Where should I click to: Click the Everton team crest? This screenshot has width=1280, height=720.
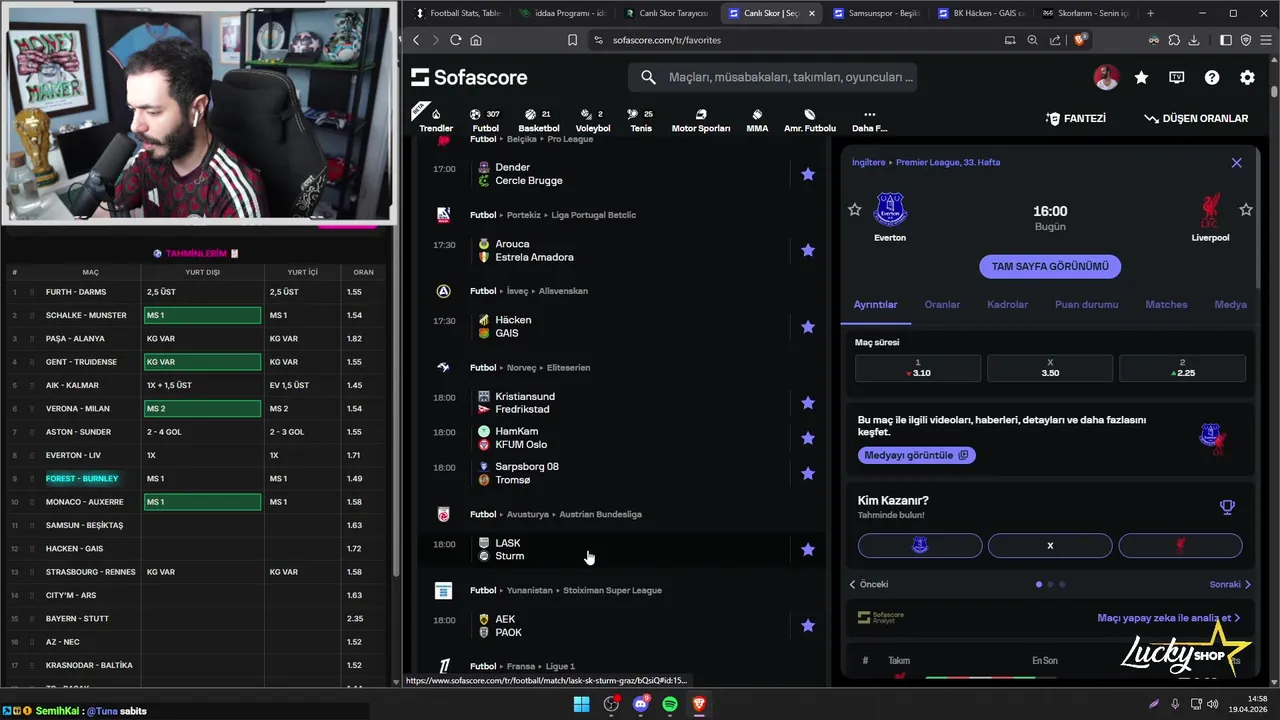coord(890,210)
